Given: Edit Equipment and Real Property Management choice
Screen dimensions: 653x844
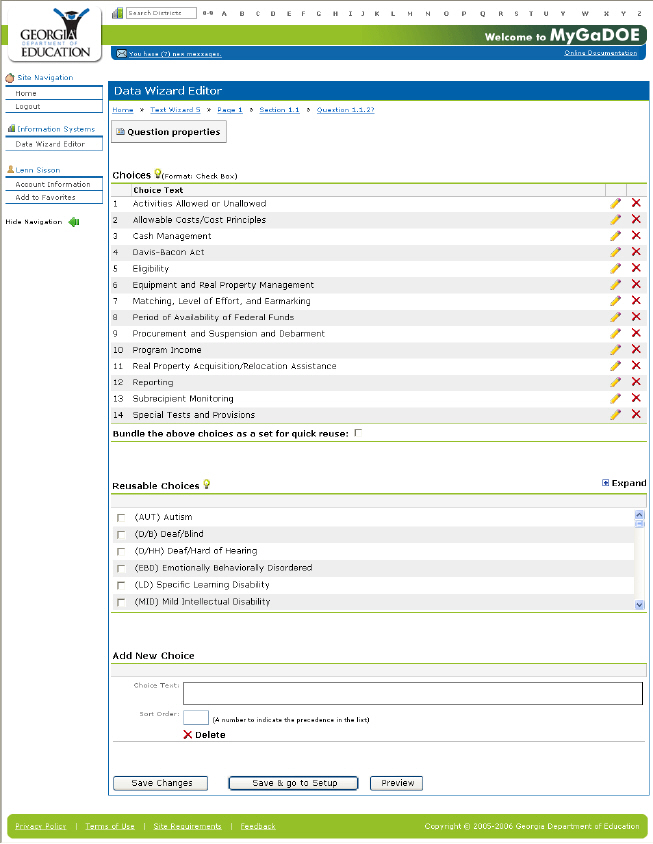Looking at the screenshot, I should tap(615, 285).
